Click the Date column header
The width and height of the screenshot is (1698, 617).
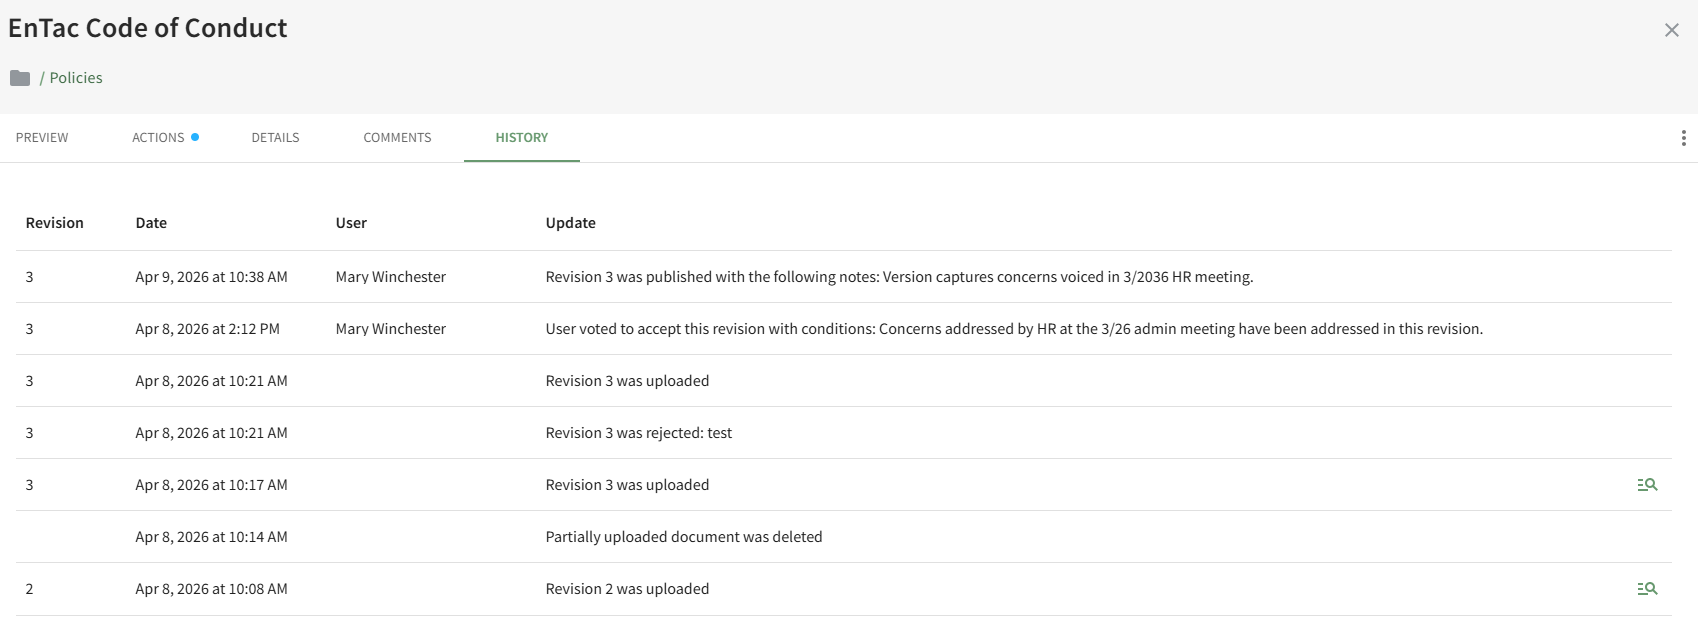pyautogui.click(x=151, y=223)
